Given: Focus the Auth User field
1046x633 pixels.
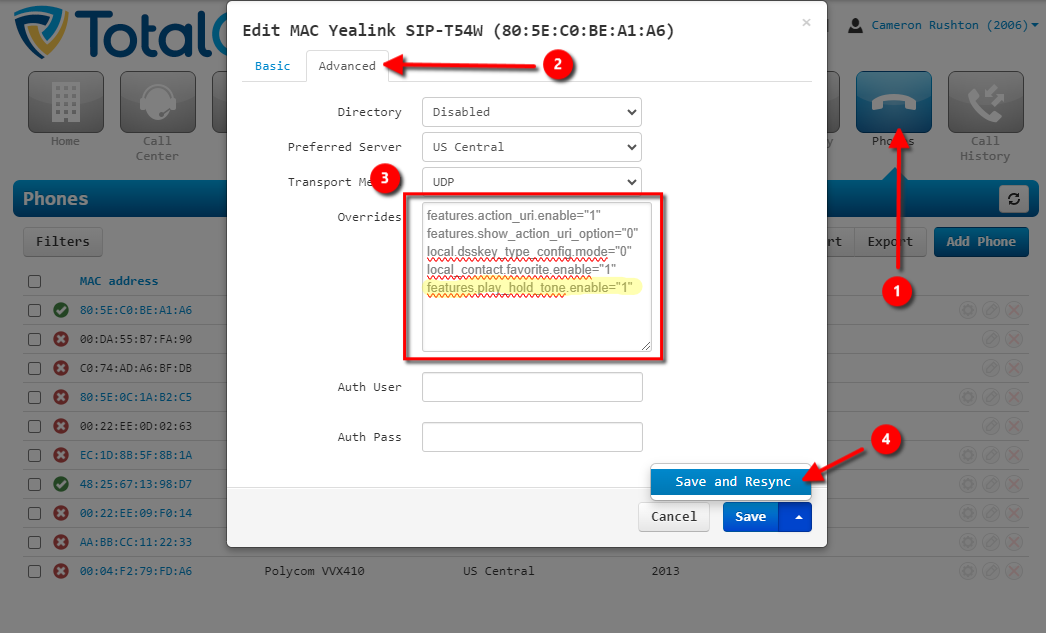Looking at the screenshot, I should (x=532, y=387).
